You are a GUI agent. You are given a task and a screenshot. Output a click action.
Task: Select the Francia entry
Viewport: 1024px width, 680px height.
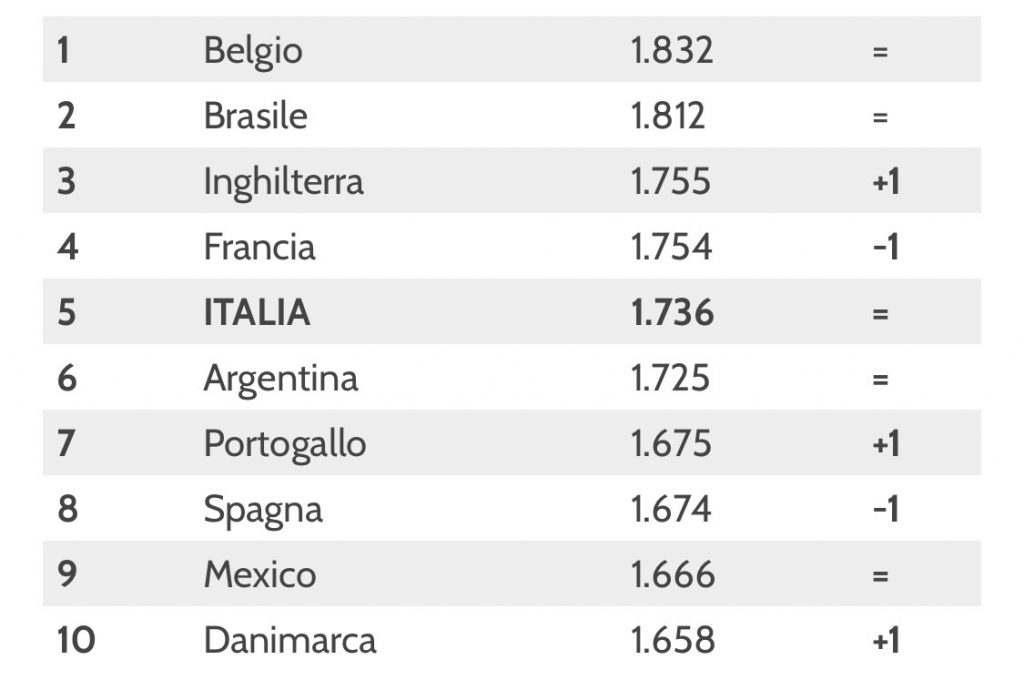coord(259,247)
